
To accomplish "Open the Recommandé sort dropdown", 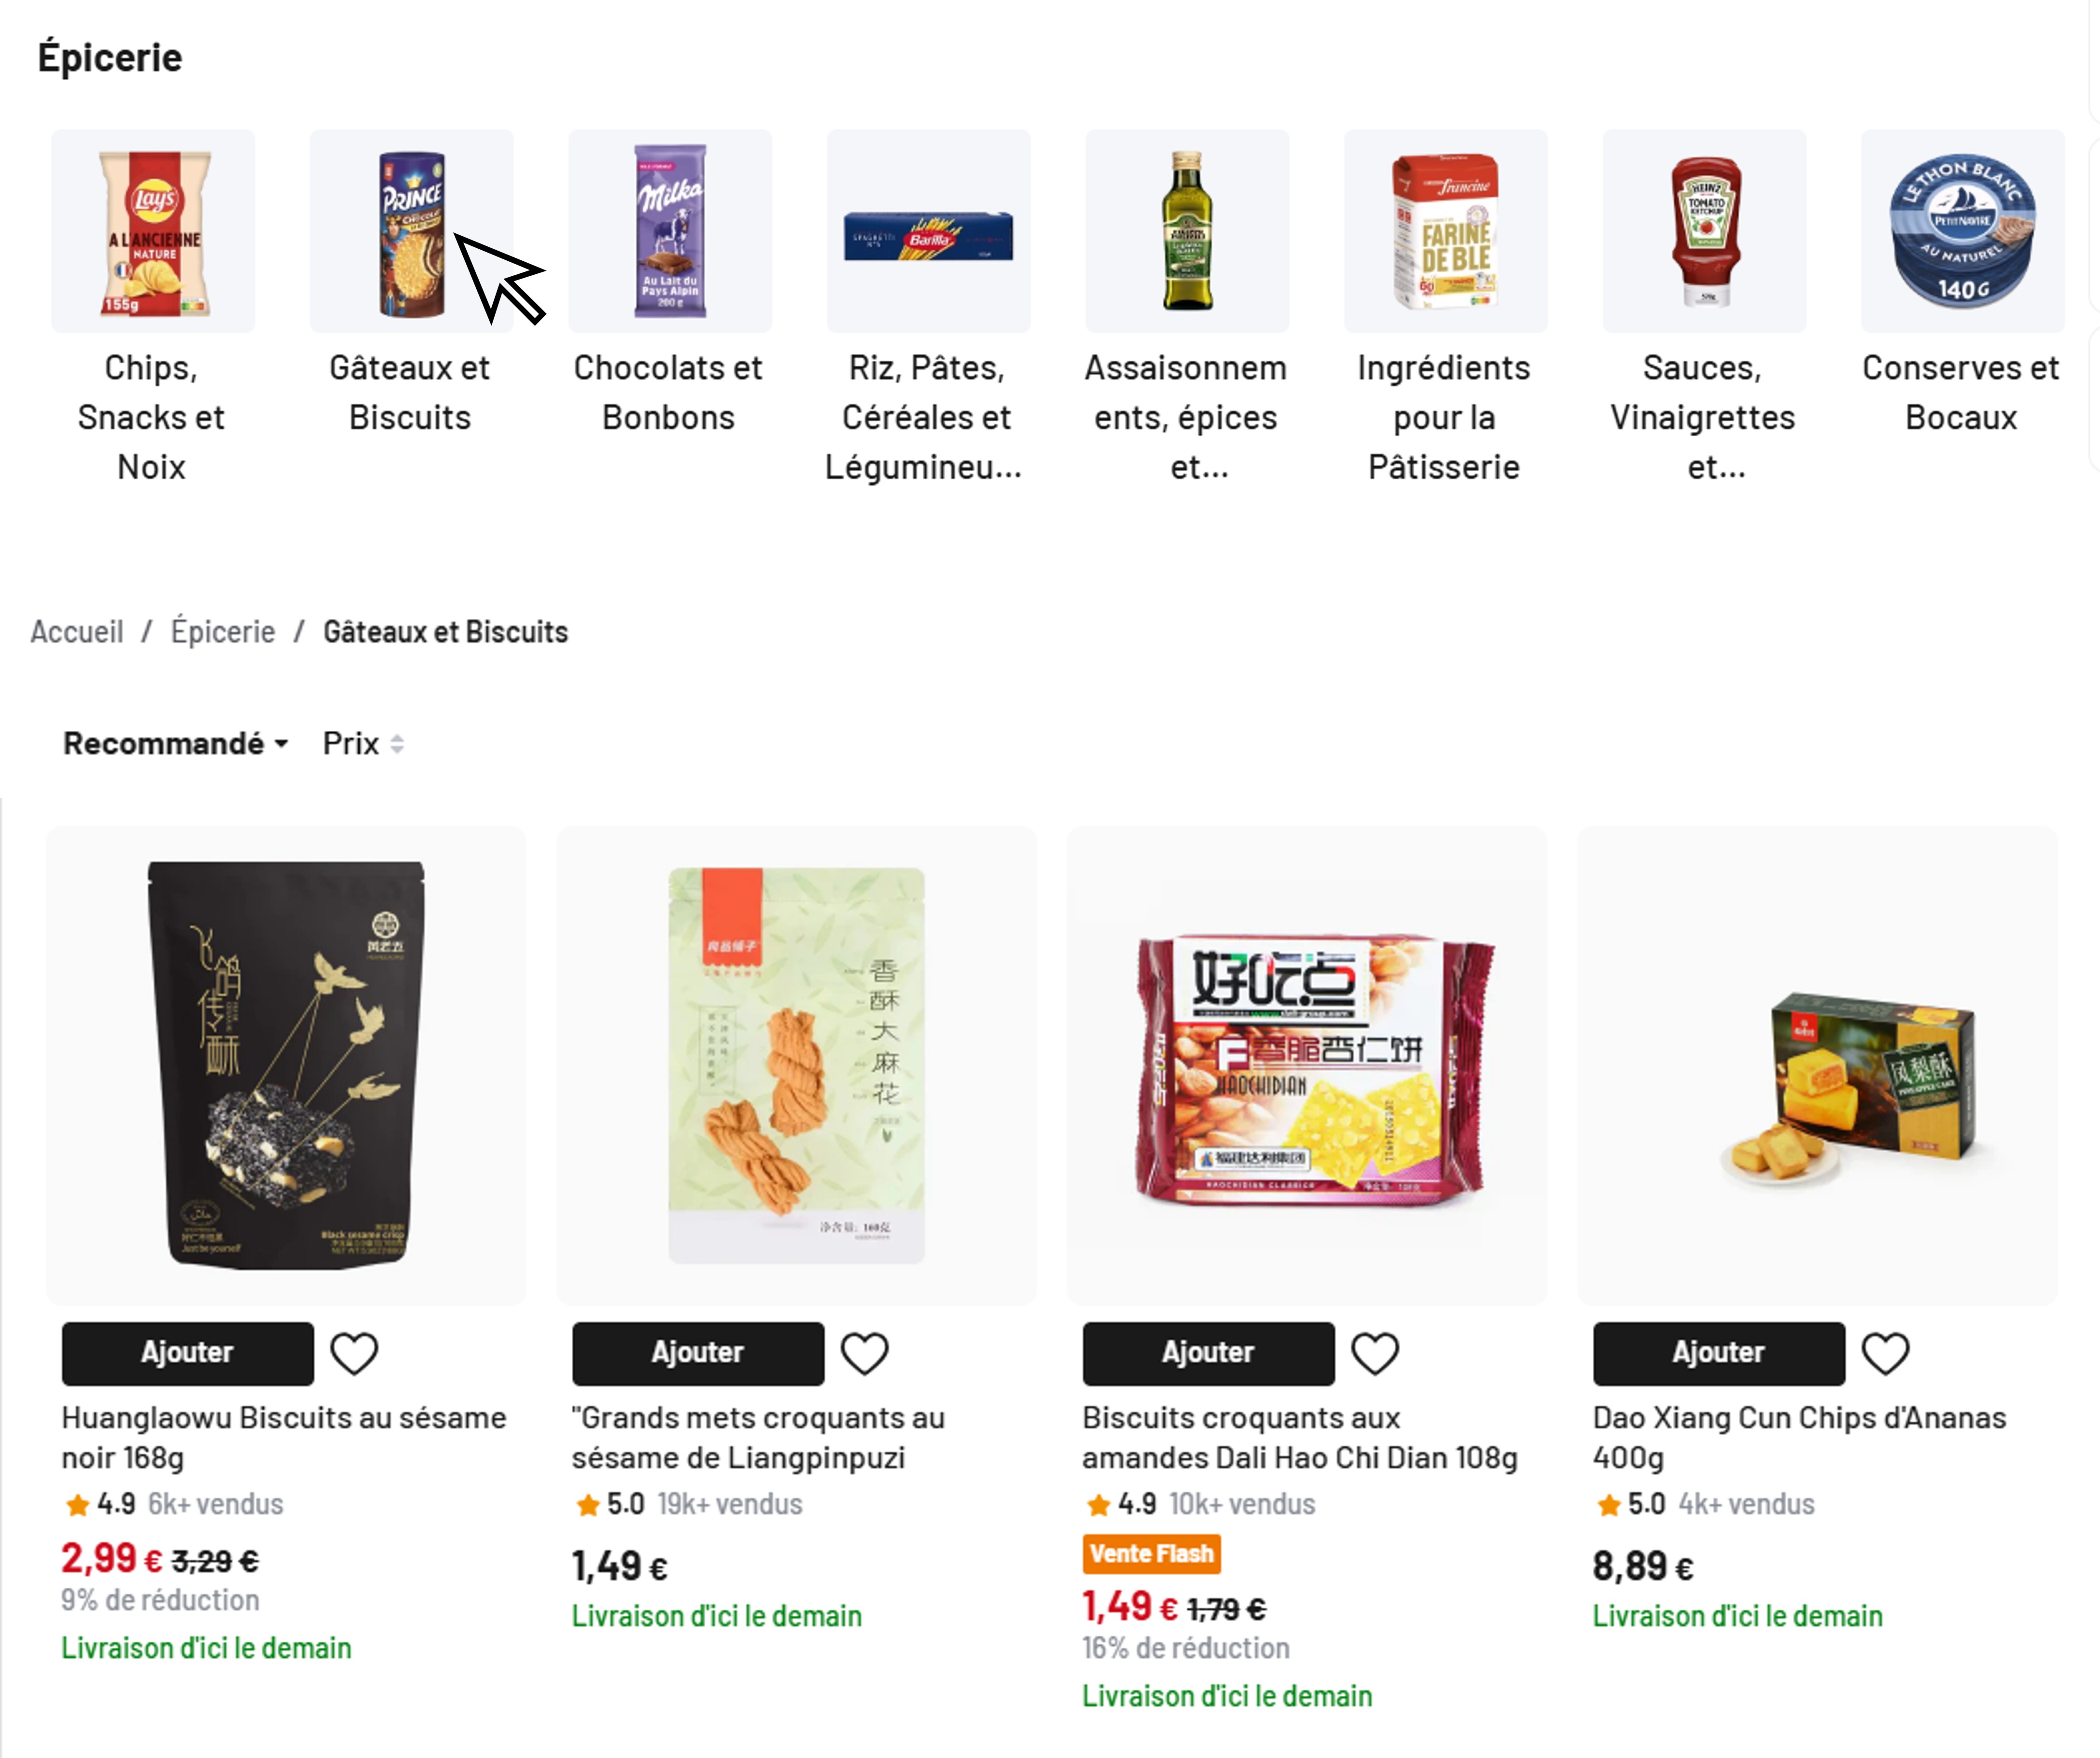I will [176, 744].
